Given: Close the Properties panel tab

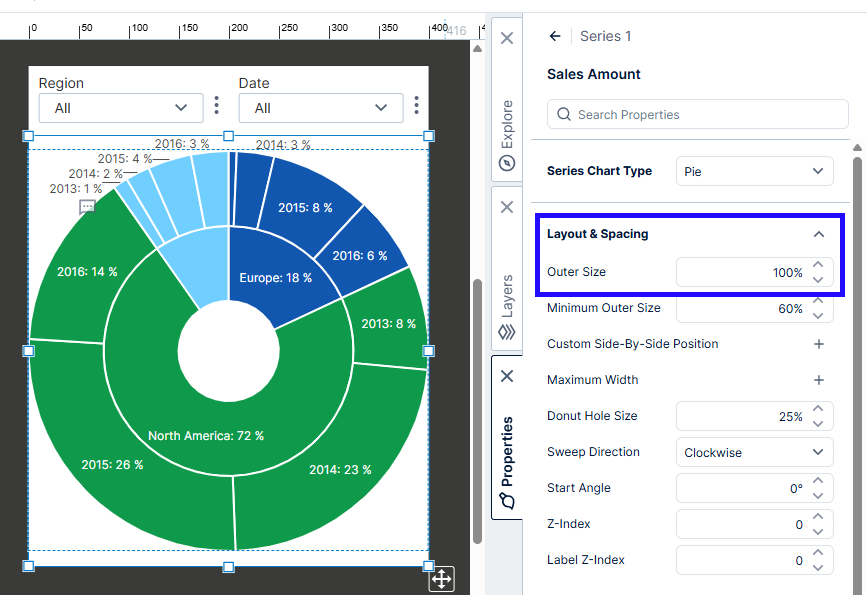Looking at the screenshot, I should coord(507,376).
